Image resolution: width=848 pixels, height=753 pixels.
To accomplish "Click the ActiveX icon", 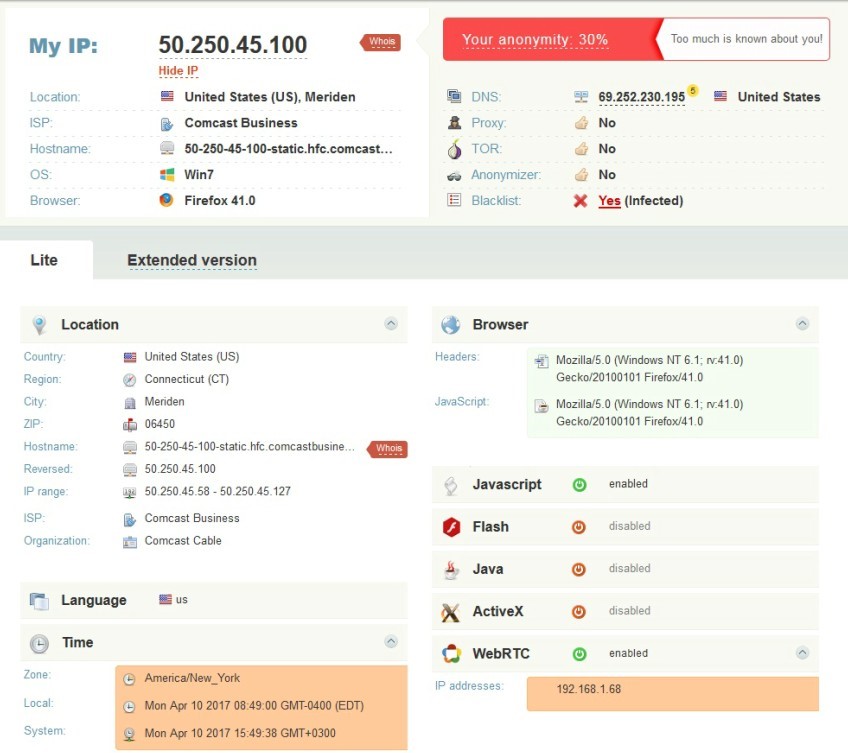I will [452, 611].
